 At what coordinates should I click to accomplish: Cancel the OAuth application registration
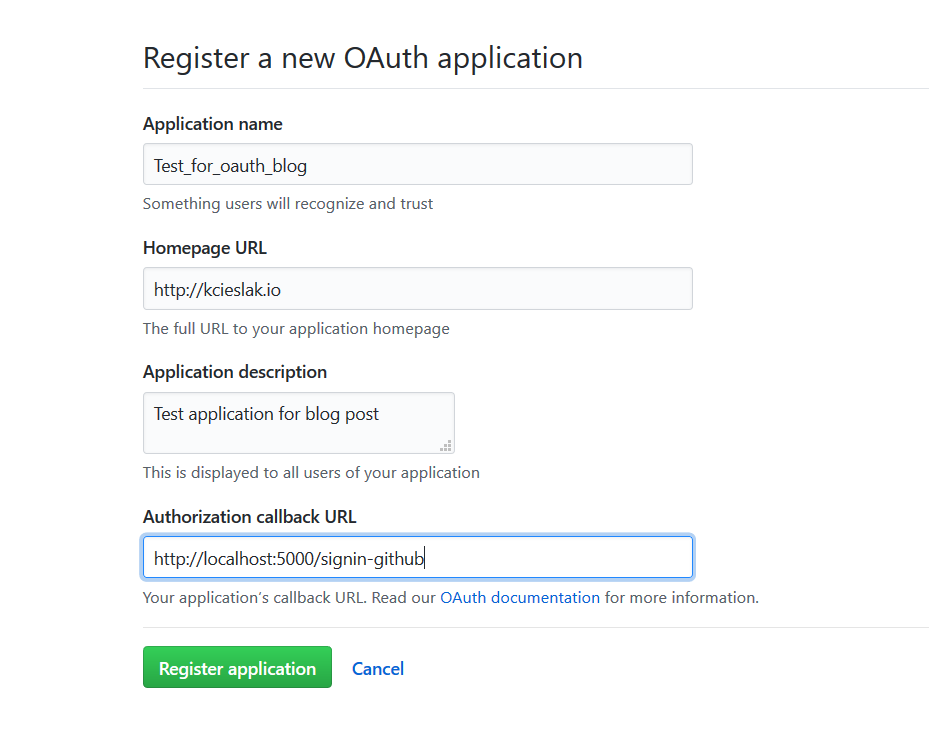378,668
